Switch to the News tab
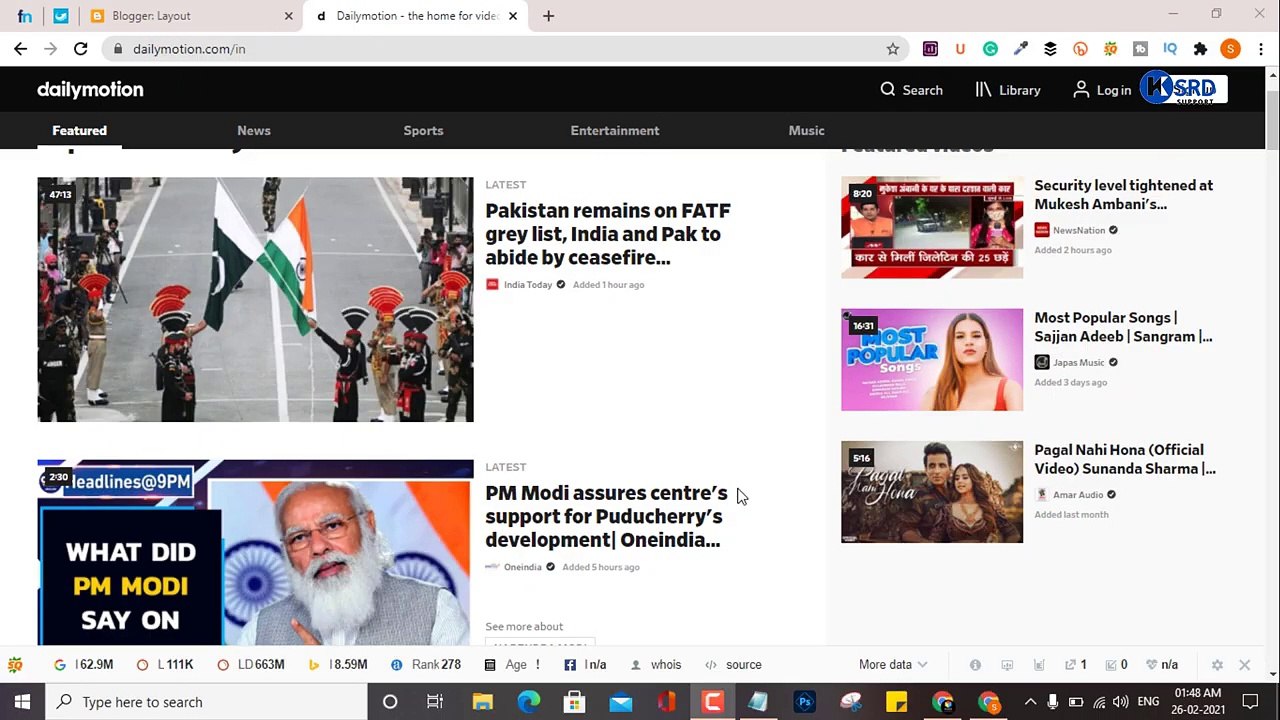Image resolution: width=1280 pixels, height=720 pixels. tap(254, 131)
